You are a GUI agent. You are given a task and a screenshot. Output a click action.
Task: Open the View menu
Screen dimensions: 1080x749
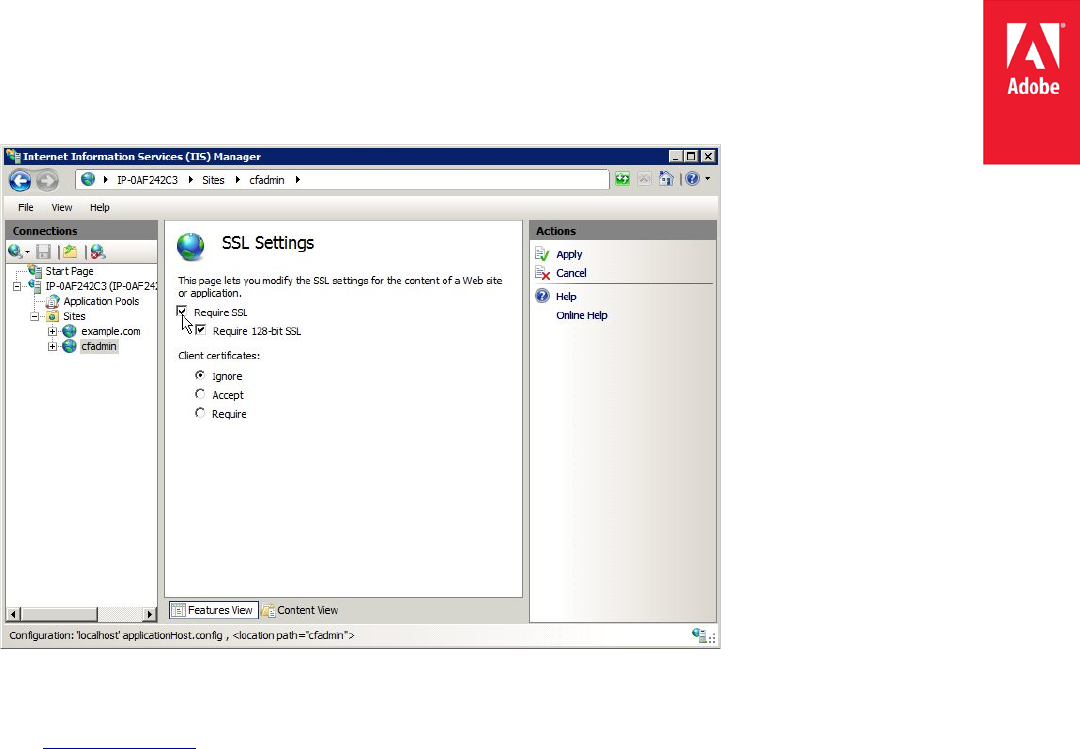coord(62,207)
